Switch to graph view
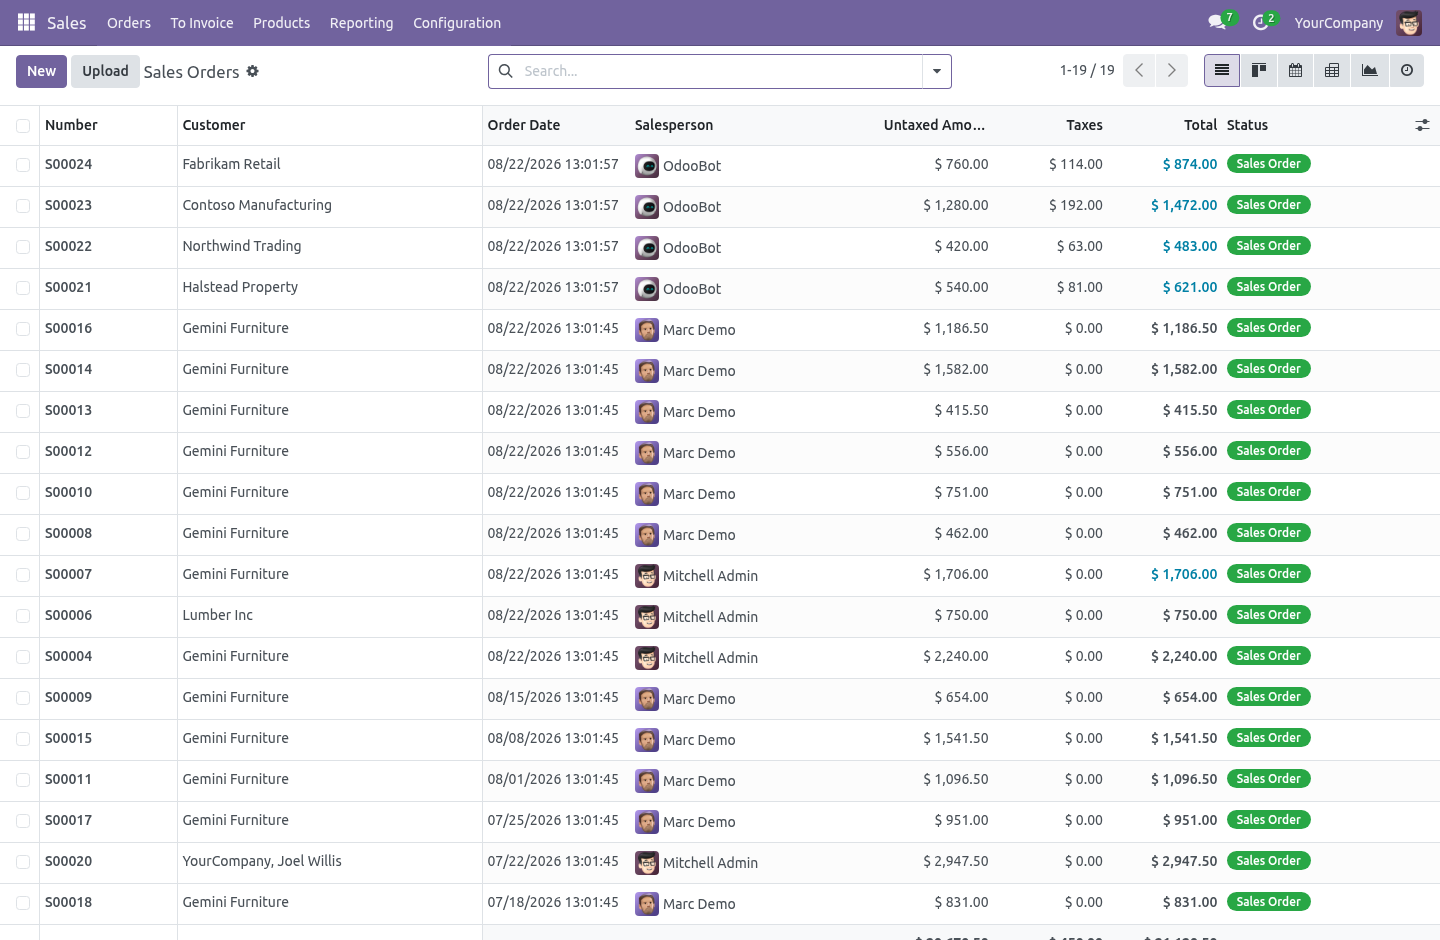The image size is (1440, 940). [1370, 70]
